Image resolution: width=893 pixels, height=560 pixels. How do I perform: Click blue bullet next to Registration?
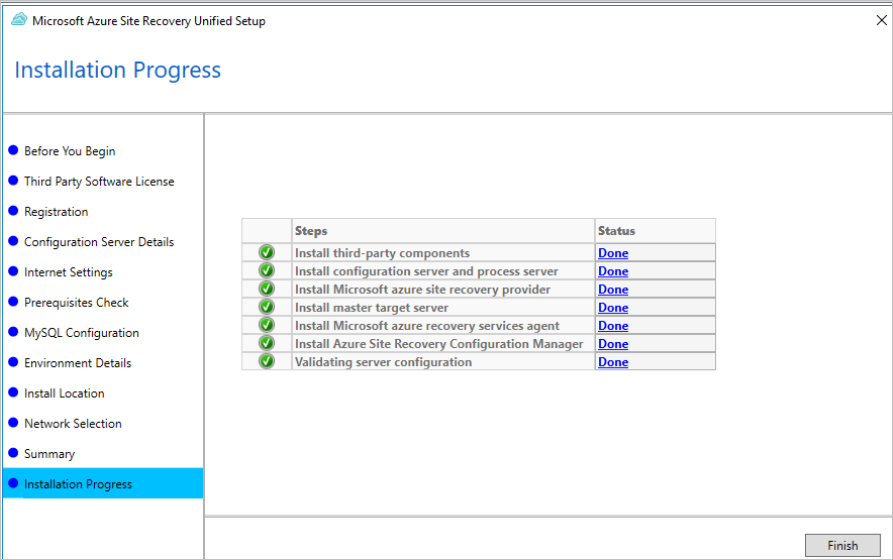pyautogui.click(x=13, y=211)
